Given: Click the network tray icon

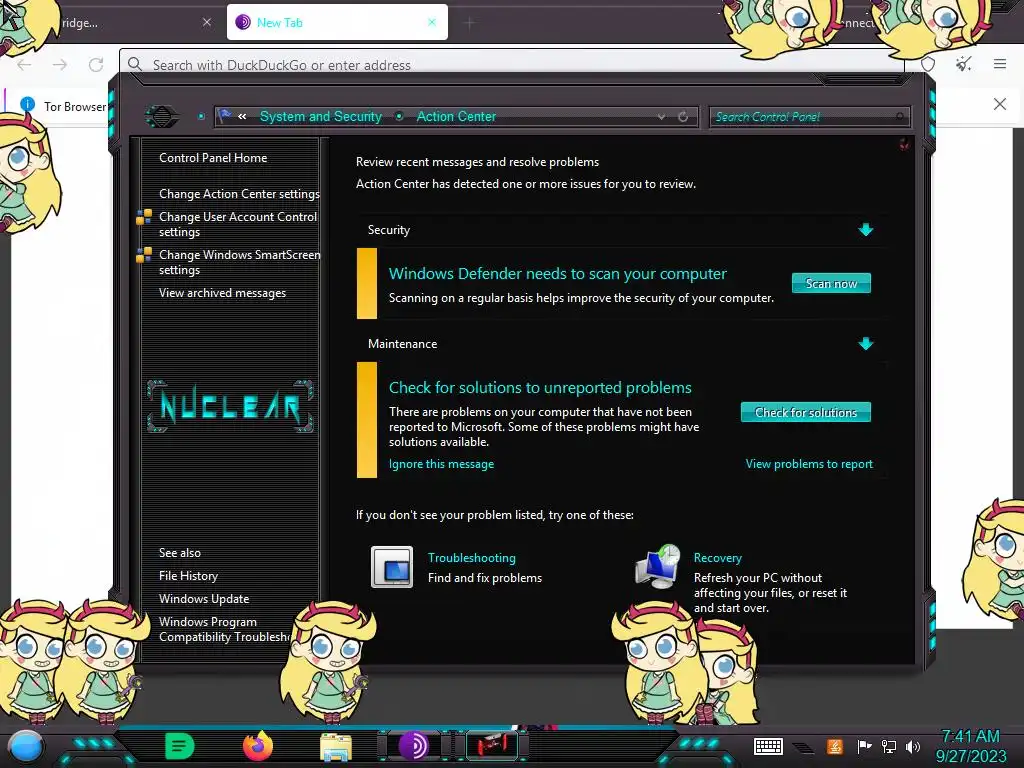Looking at the screenshot, I should click(x=889, y=746).
